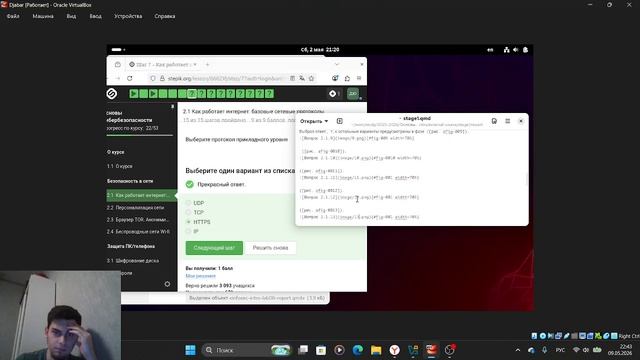Open text editor hamburger menu
This screenshot has width=640, height=360.
(508, 121)
